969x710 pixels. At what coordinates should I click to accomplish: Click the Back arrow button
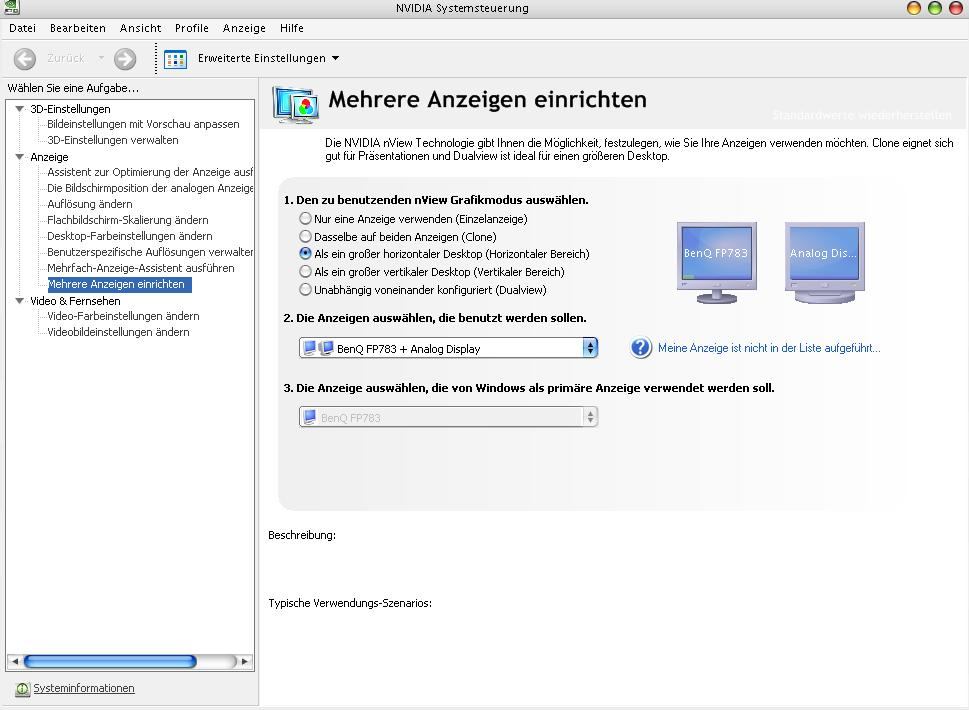coord(25,59)
